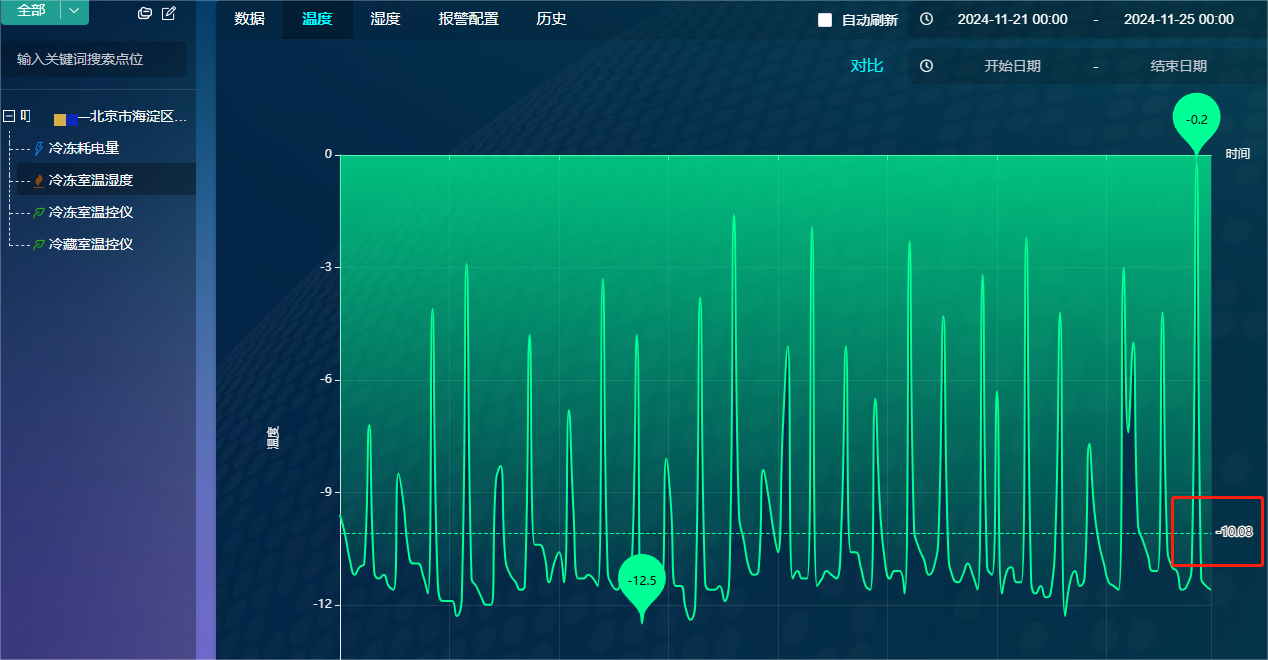
Task: Click the copy/duplicate icon above the search box
Action: [x=145, y=13]
